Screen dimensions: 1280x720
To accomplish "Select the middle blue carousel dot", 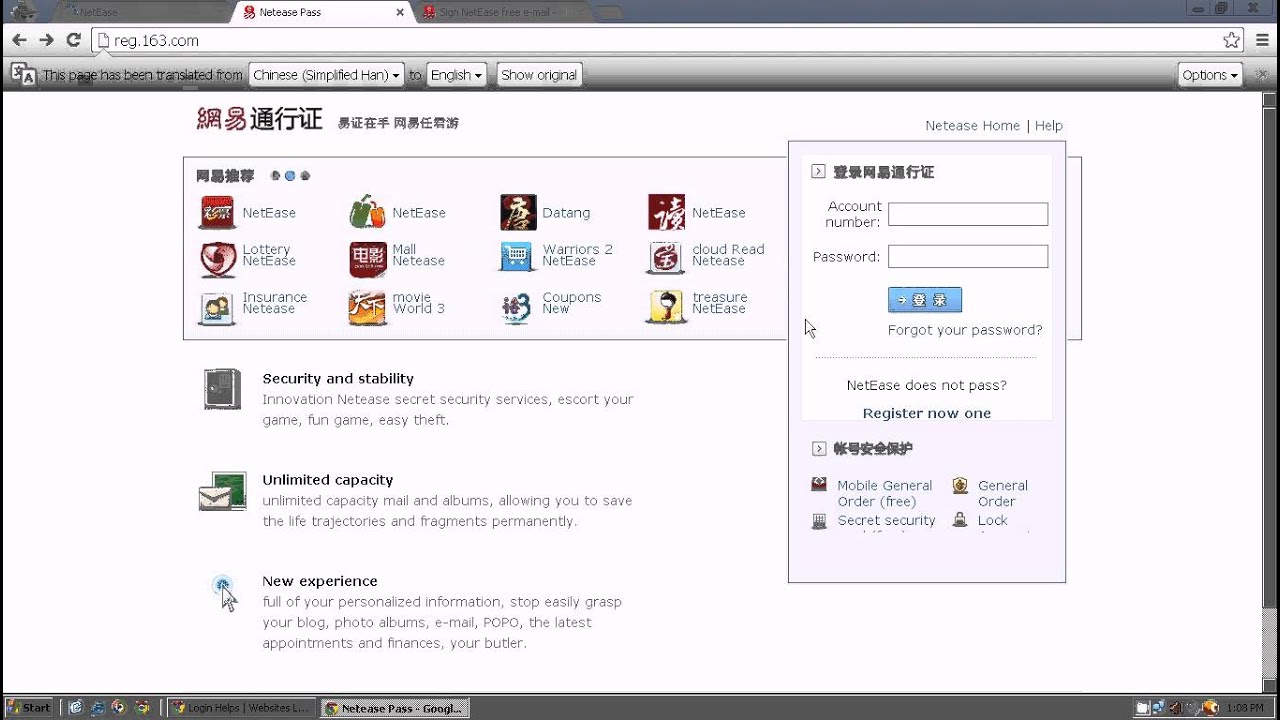I will [290, 176].
